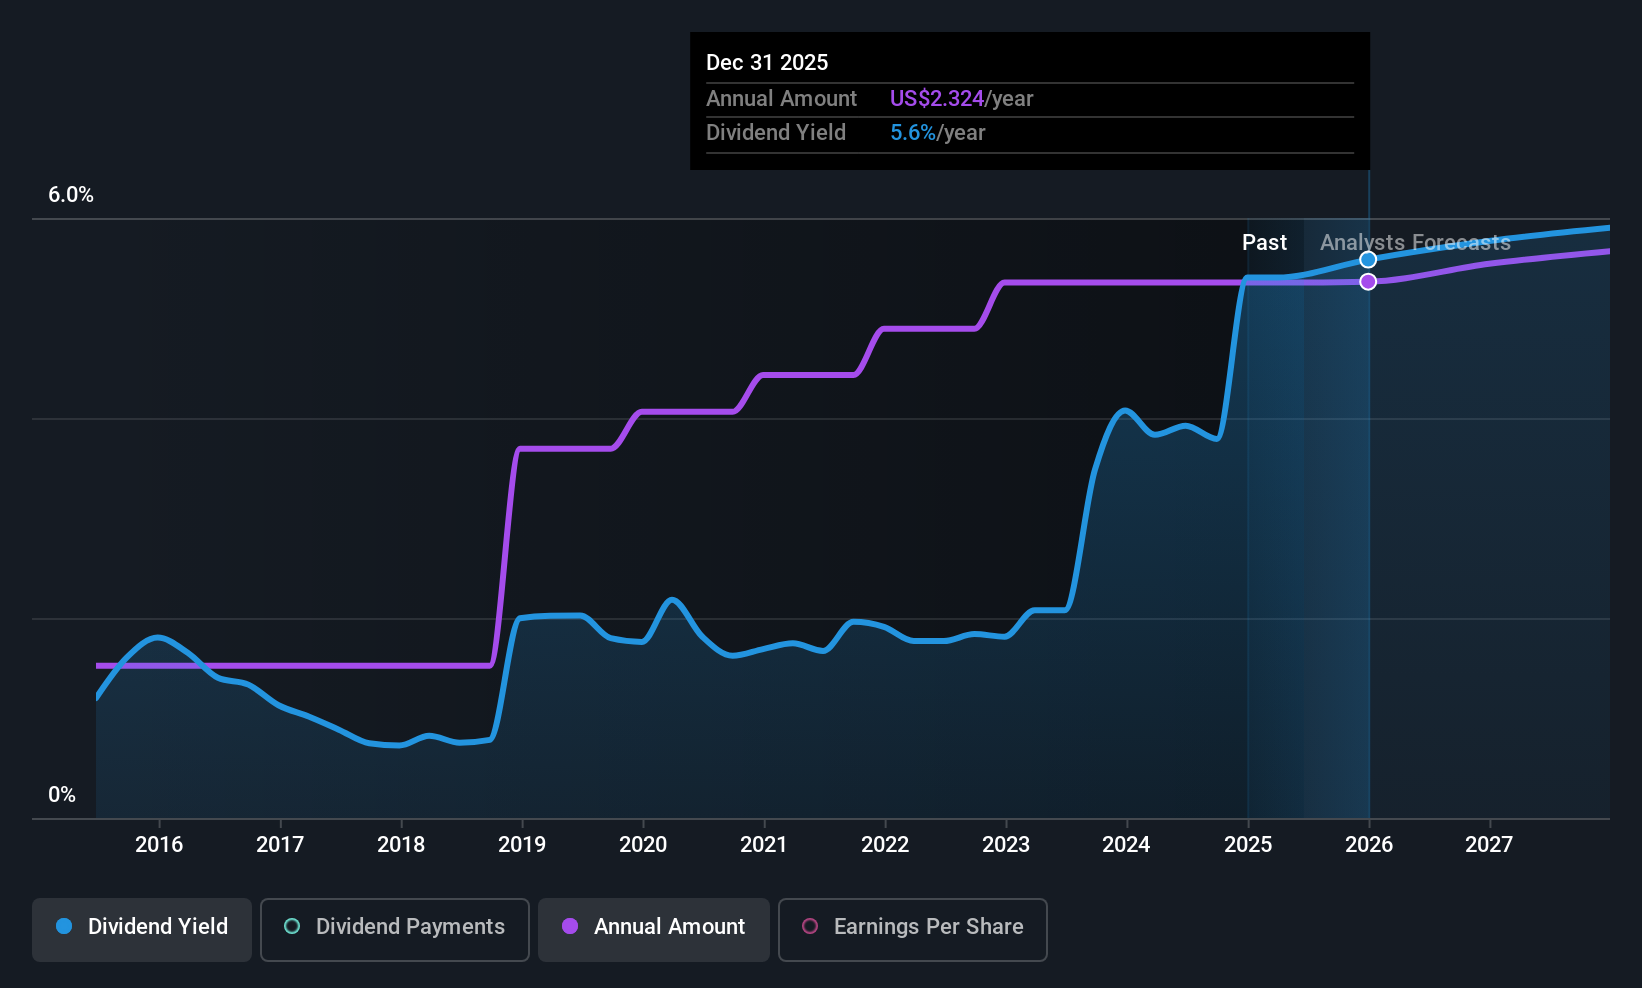The height and width of the screenshot is (988, 1642).
Task: Select the purple amount marker at 2026
Action: click(x=1368, y=282)
